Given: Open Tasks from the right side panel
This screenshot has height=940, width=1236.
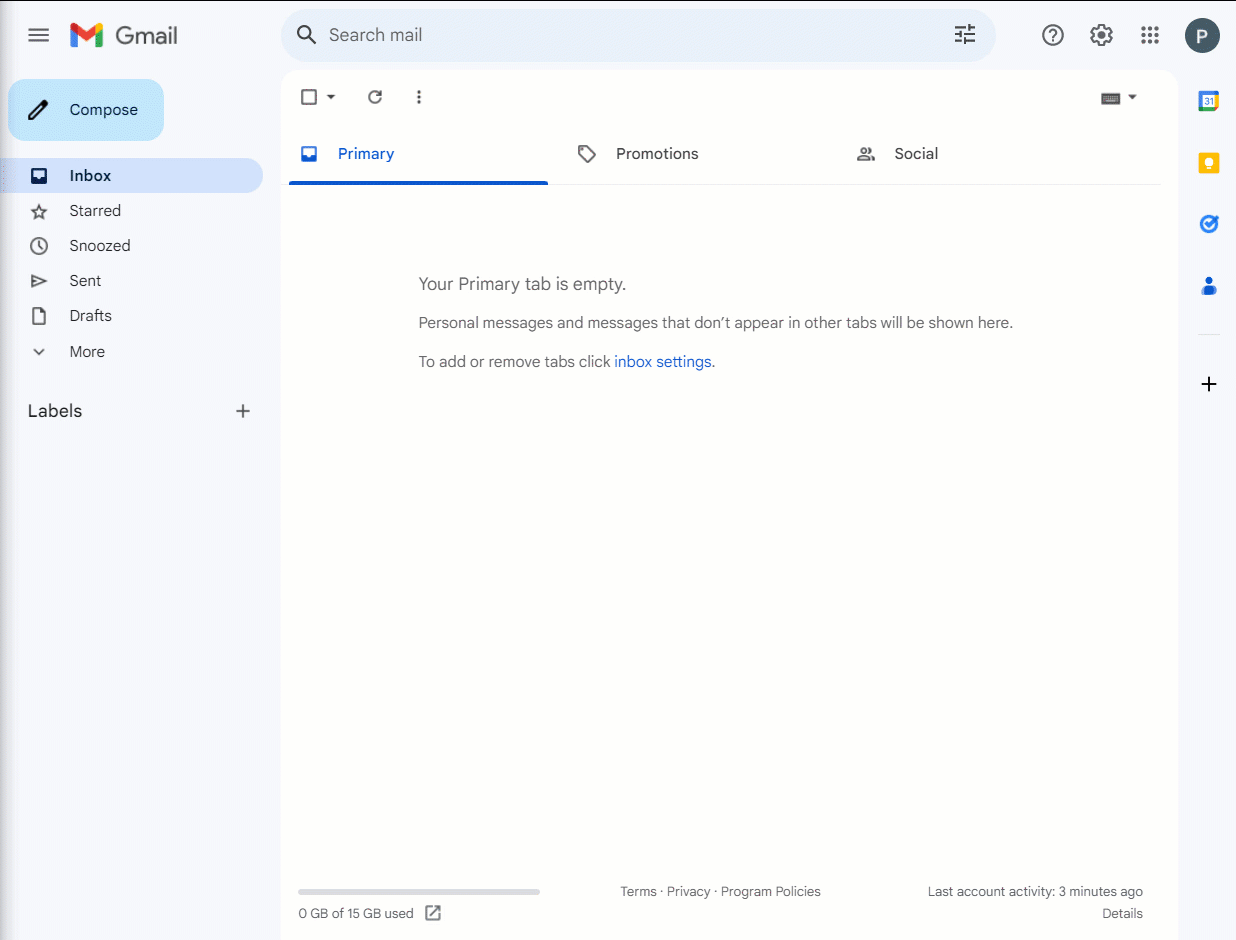Looking at the screenshot, I should tap(1208, 224).
